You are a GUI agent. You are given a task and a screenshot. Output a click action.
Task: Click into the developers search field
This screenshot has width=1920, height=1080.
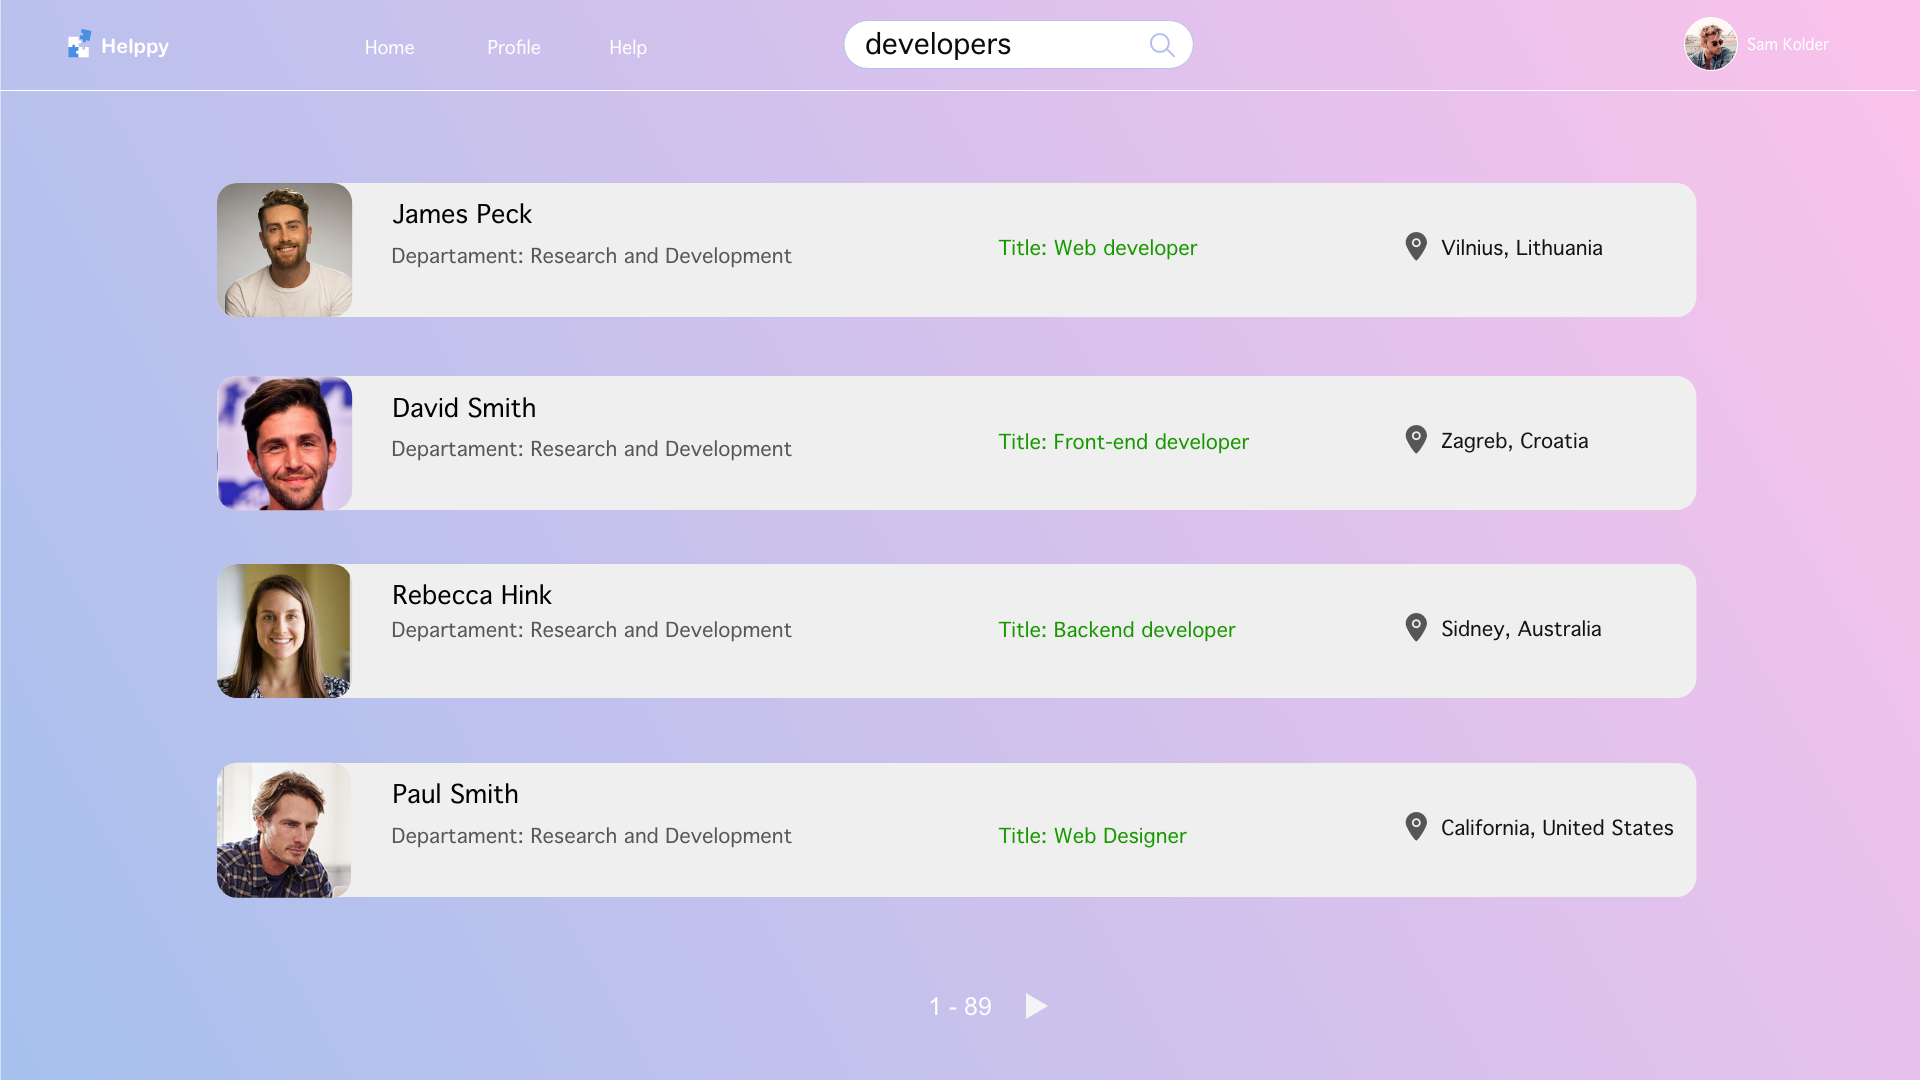tap(990, 45)
